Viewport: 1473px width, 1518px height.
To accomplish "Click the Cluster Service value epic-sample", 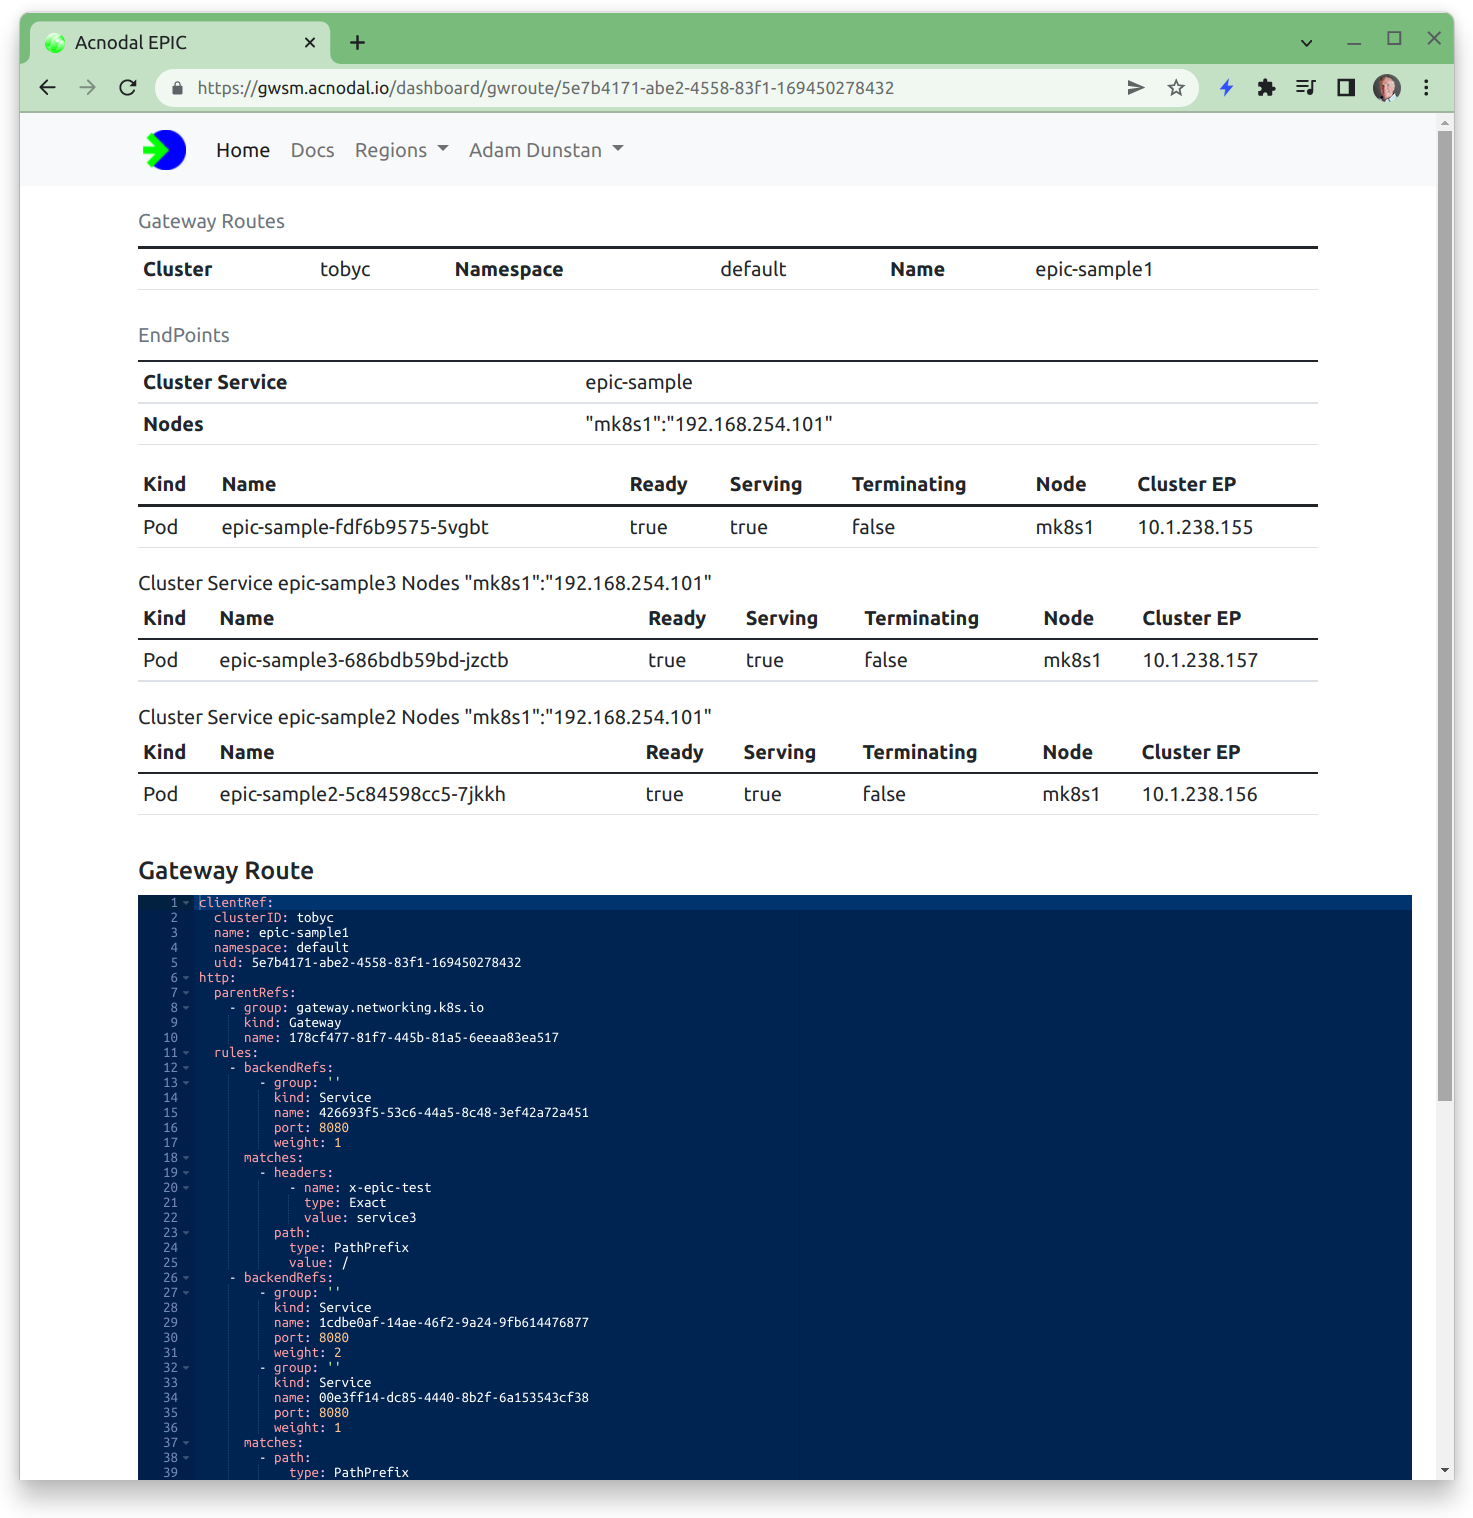I will pyautogui.click(x=639, y=382).
